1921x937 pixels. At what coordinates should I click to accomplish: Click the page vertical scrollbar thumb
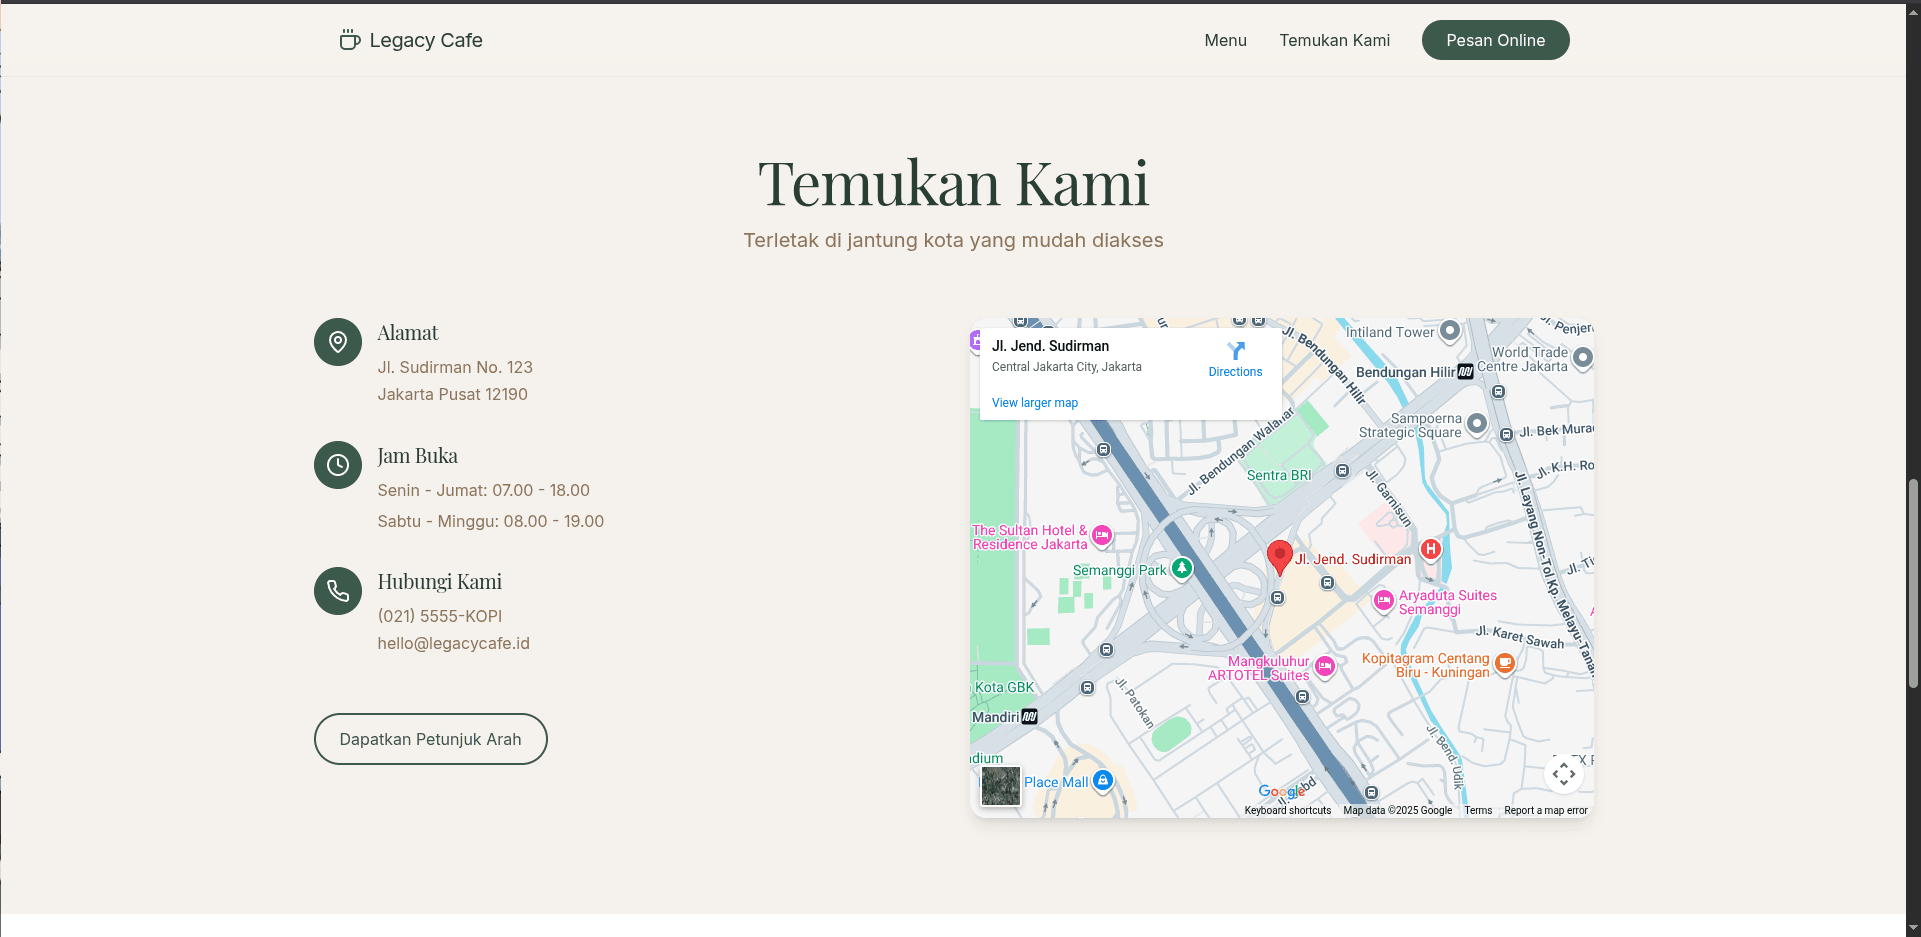[1913, 583]
